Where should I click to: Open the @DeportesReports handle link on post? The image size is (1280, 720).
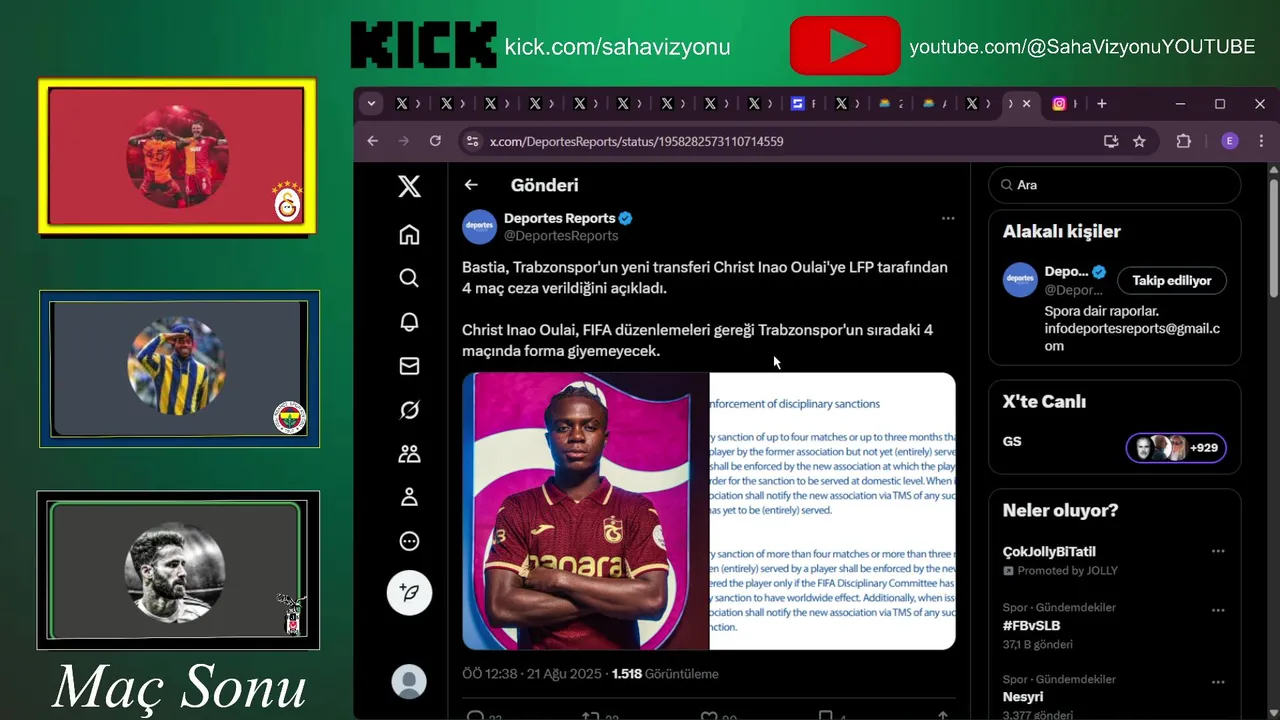pyautogui.click(x=561, y=236)
